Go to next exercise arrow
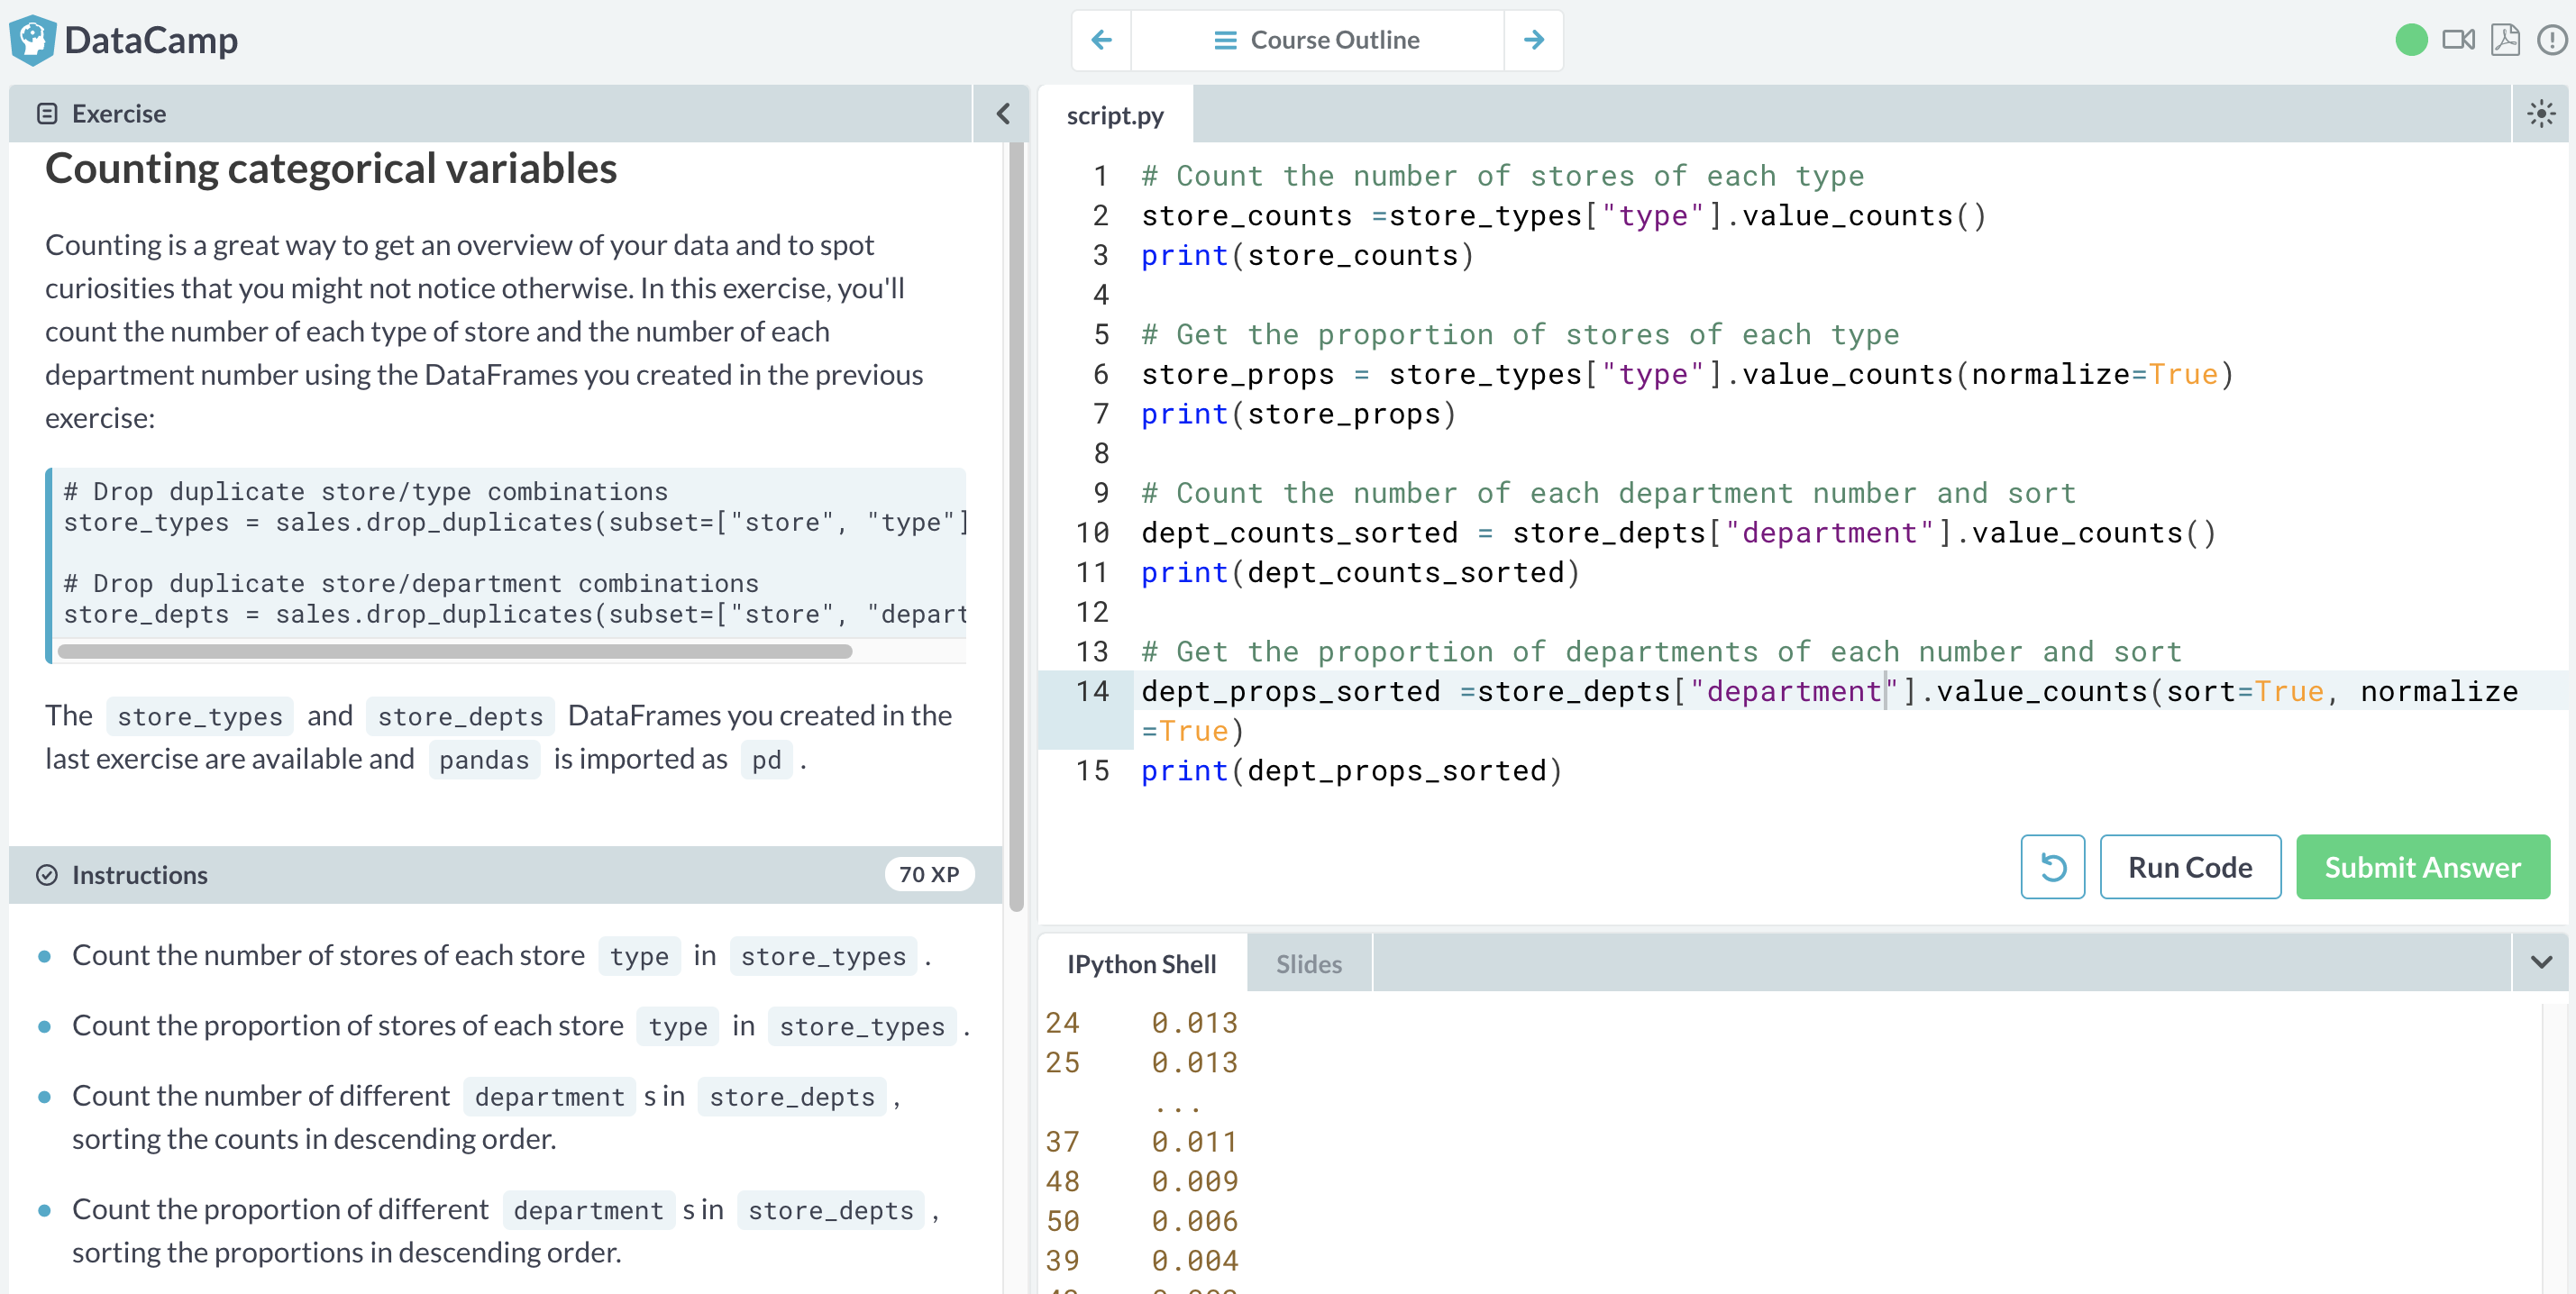 pos(1533,40)
